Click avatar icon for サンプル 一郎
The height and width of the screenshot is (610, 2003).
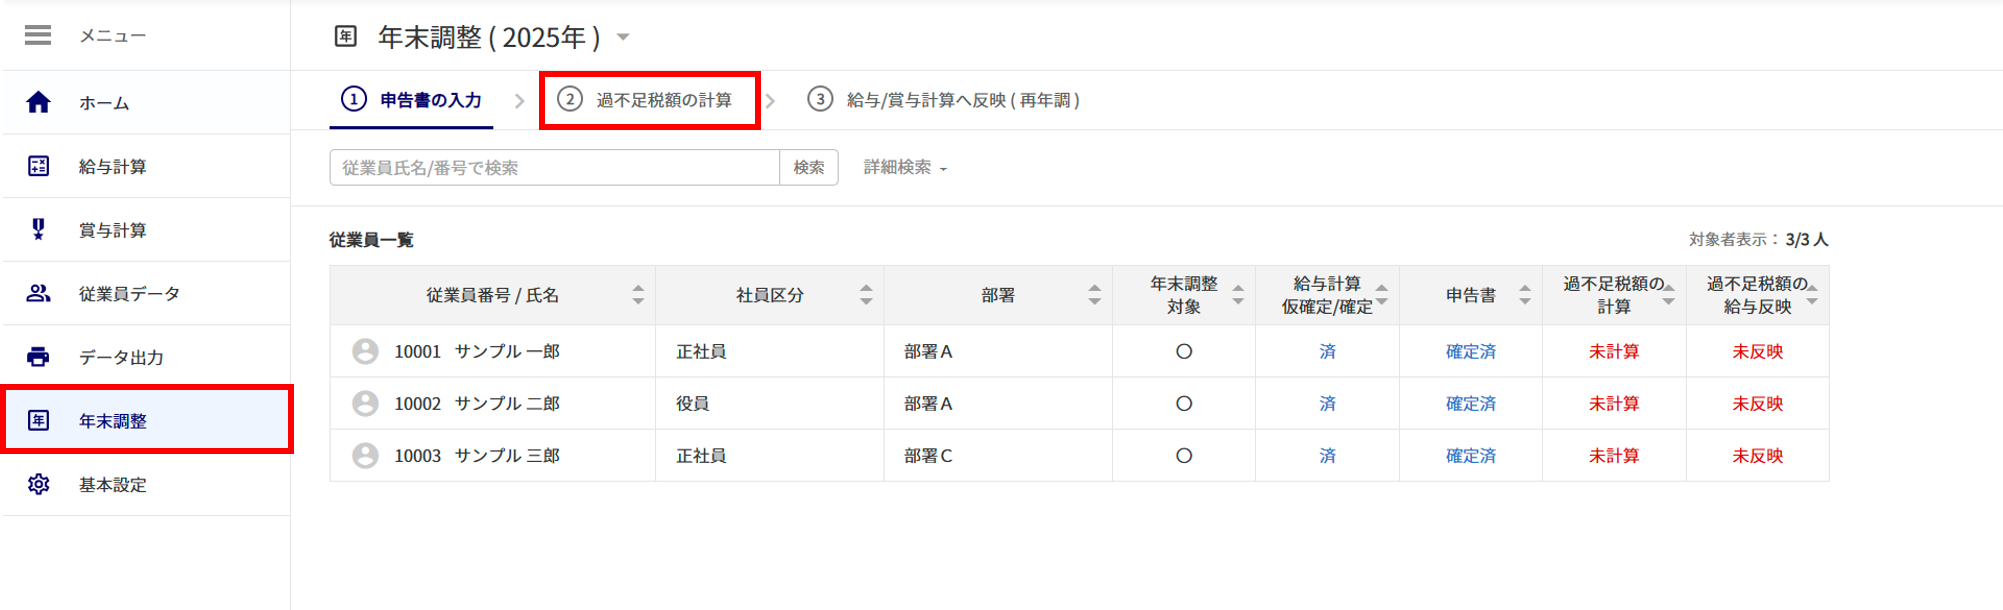click(365, 351)
